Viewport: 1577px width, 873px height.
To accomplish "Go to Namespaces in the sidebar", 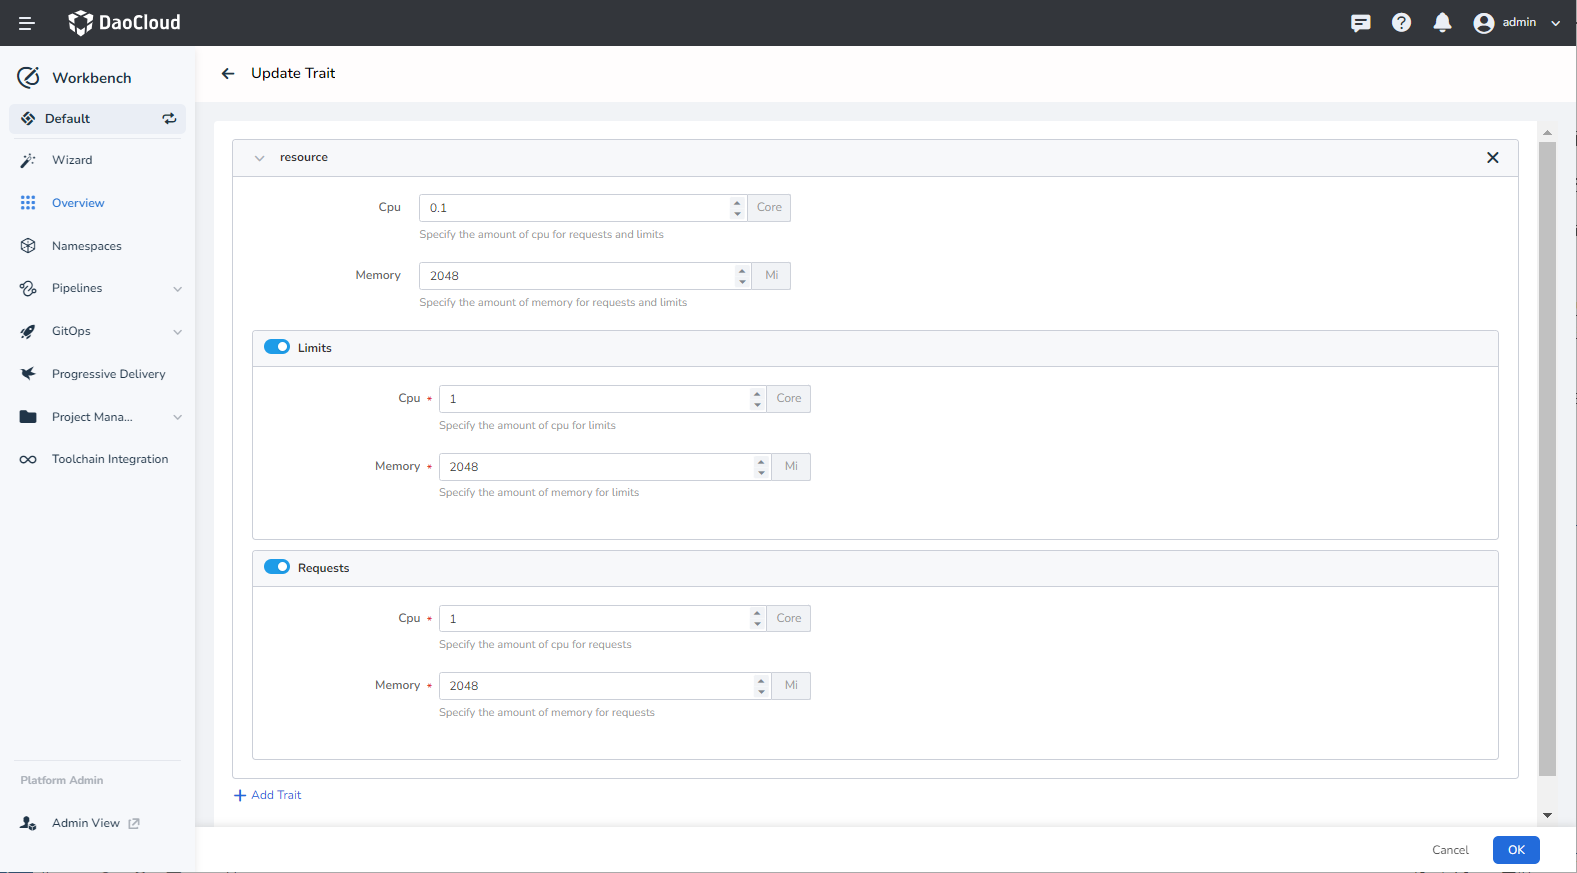I will click(x=86, y=246).
